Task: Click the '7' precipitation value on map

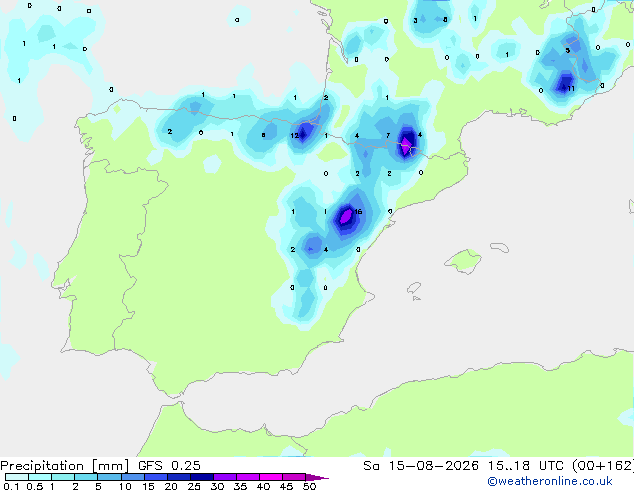Action: click(x=388, y=135)
